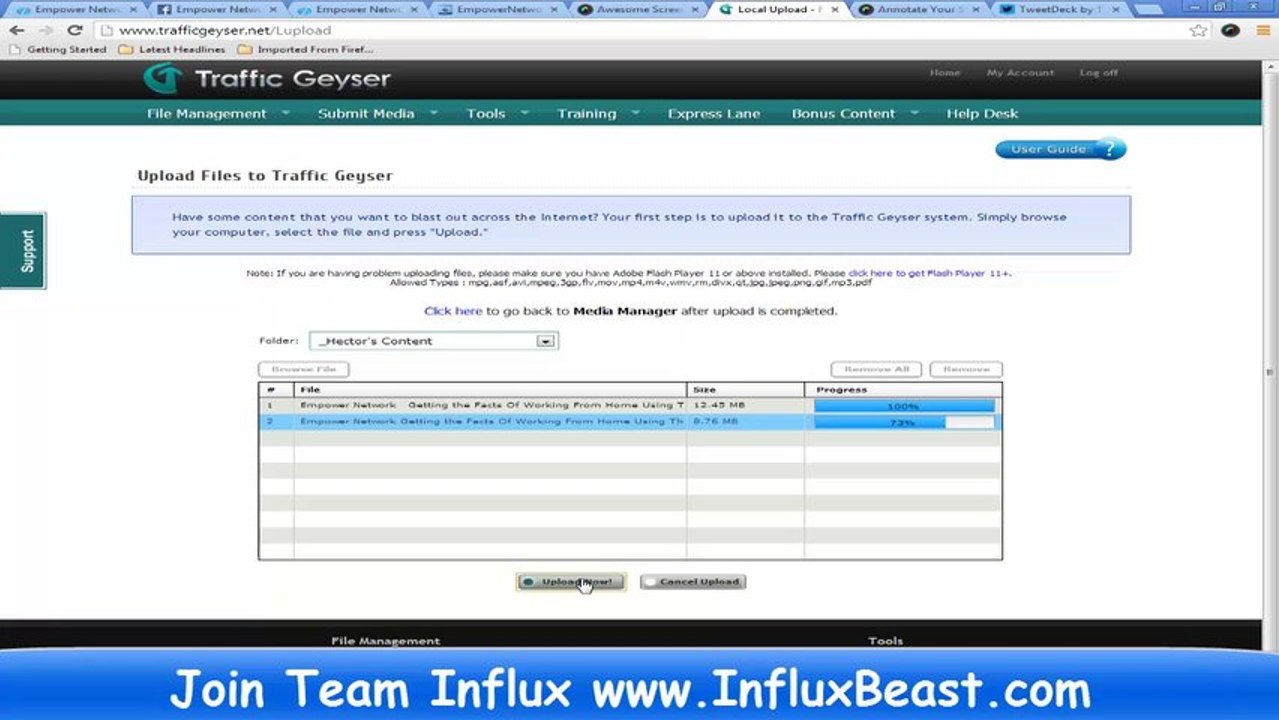1279x720 pixels.
Task: Click the Home link in the header
Action: coord(945,73)
